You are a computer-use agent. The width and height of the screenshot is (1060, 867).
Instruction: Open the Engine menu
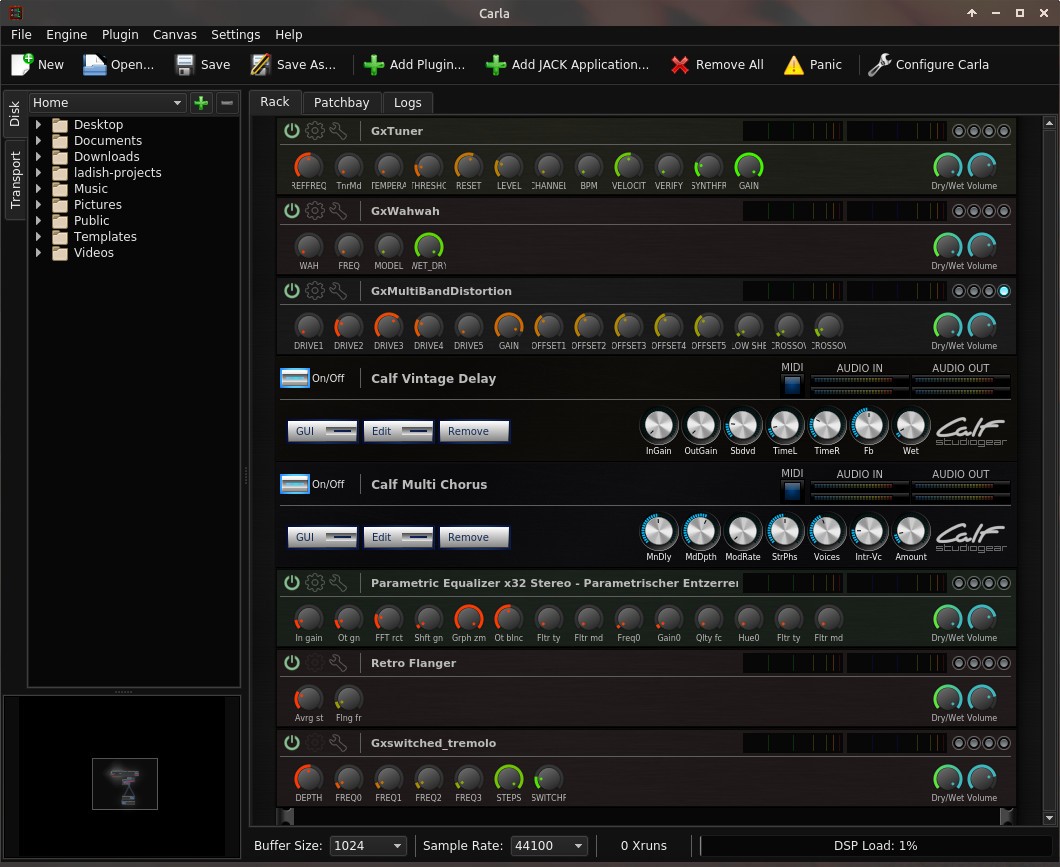coord(66,34)
